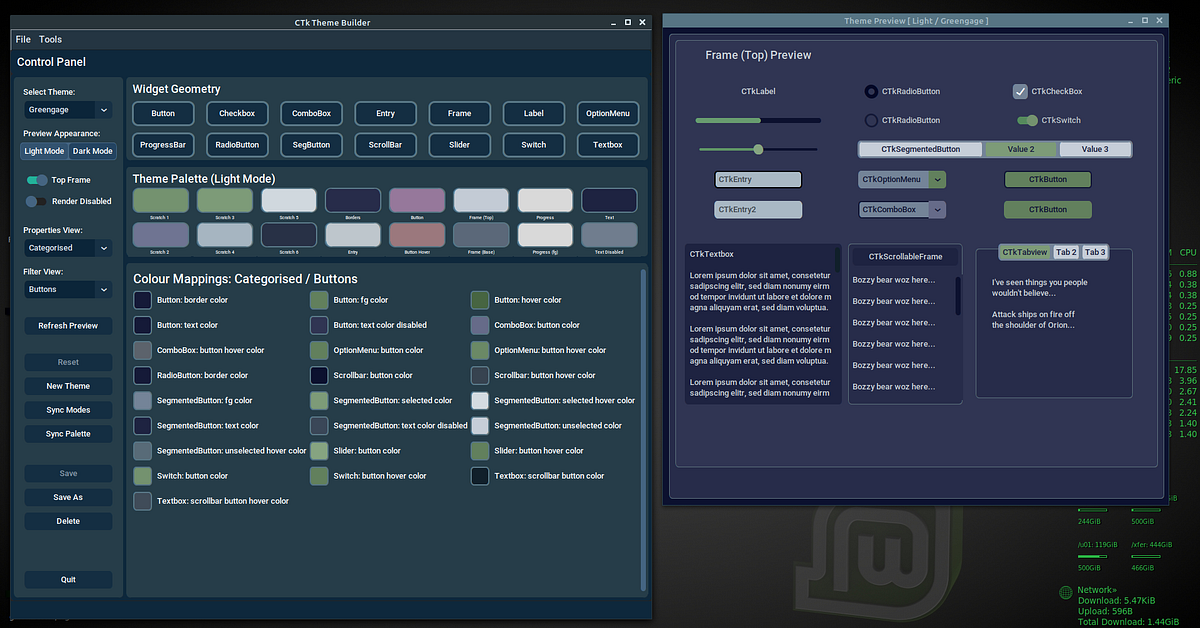Click the Save As button

(x=67, y=497)
